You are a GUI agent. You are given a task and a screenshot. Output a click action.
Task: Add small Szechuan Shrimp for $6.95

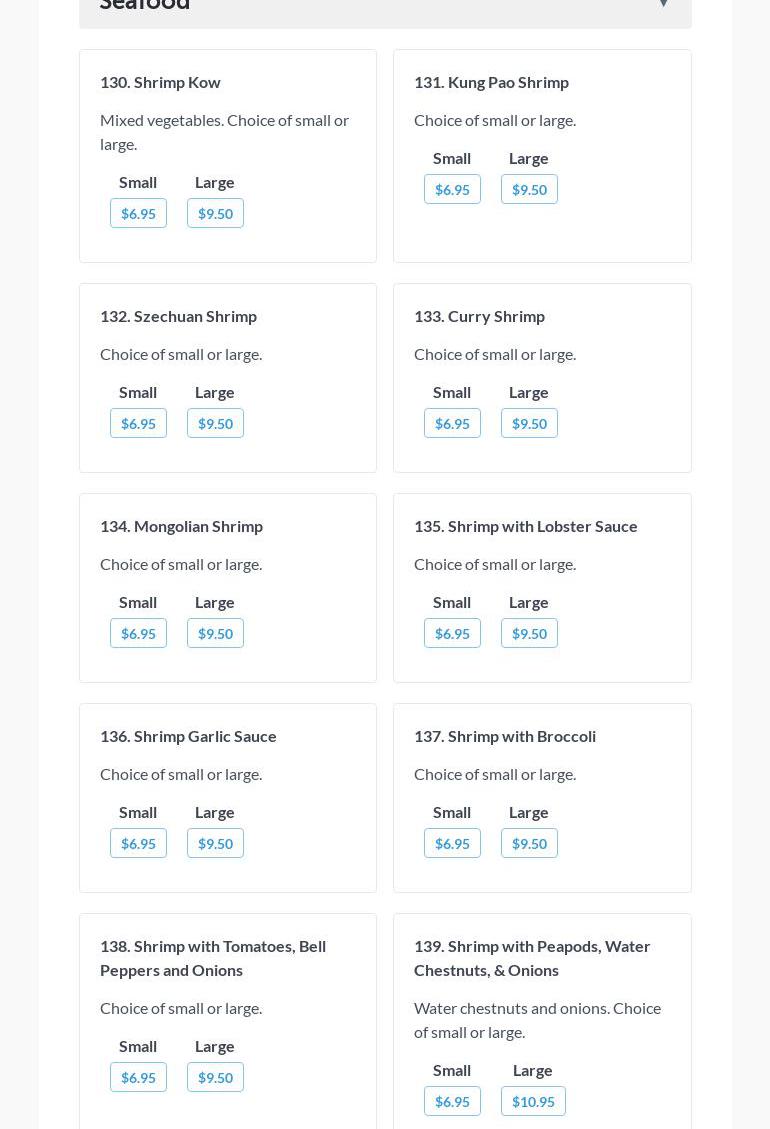tap(138, 423)
